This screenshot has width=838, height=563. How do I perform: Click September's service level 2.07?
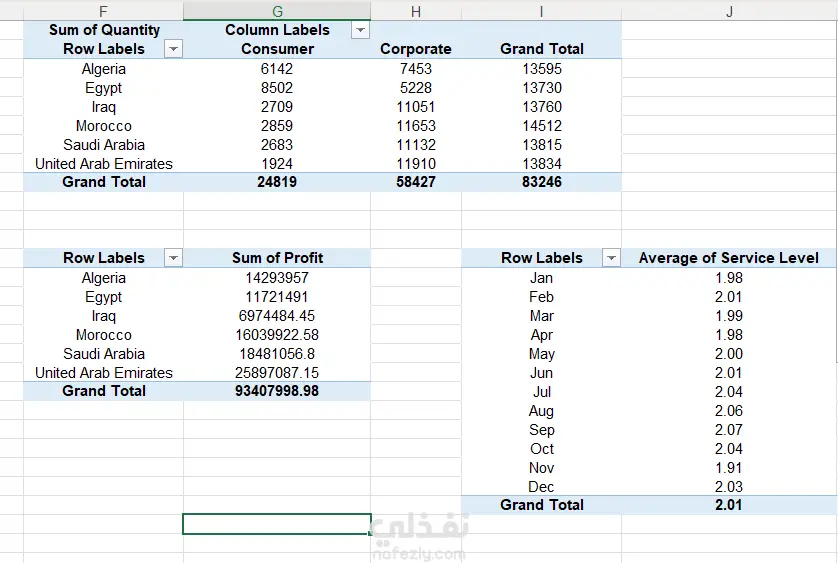pyautogui.click(x=729, y=430)
